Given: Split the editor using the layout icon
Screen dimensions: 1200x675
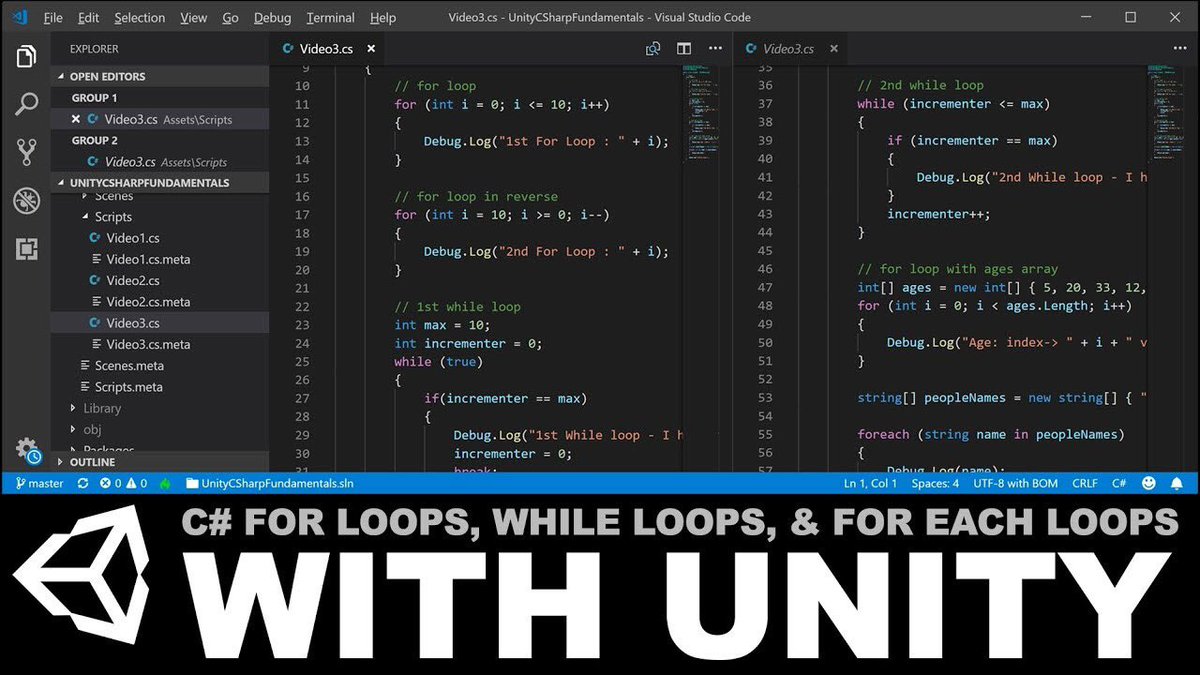Looking at the screenshot, I should 684,47.
